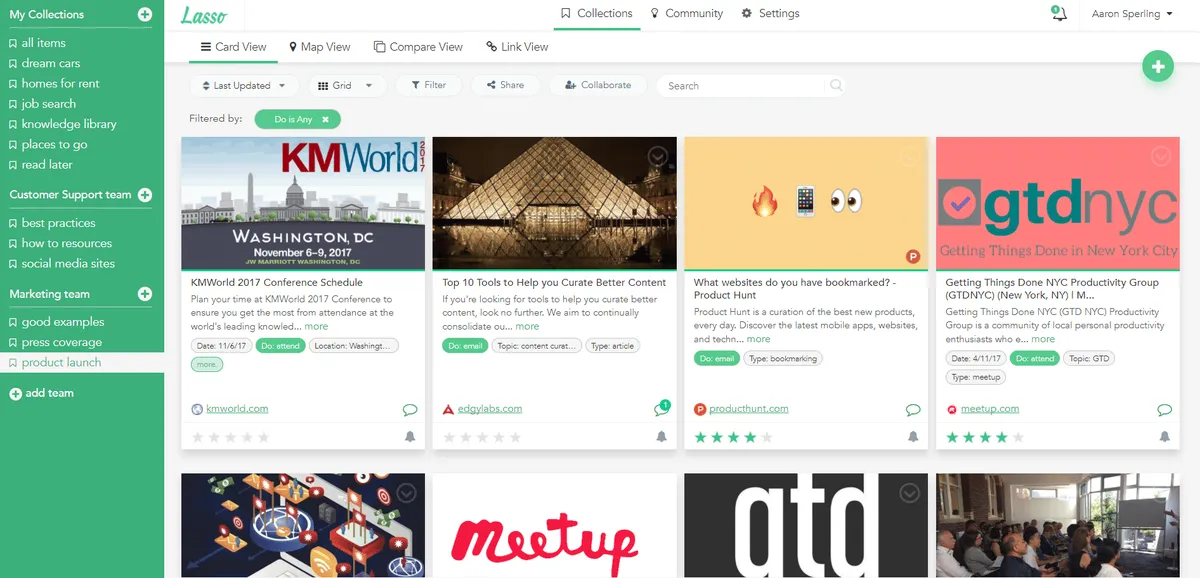1200x578 pixels.
Task: Toggle reminder bell on meetup.com card
Action: click(1165, 437)
